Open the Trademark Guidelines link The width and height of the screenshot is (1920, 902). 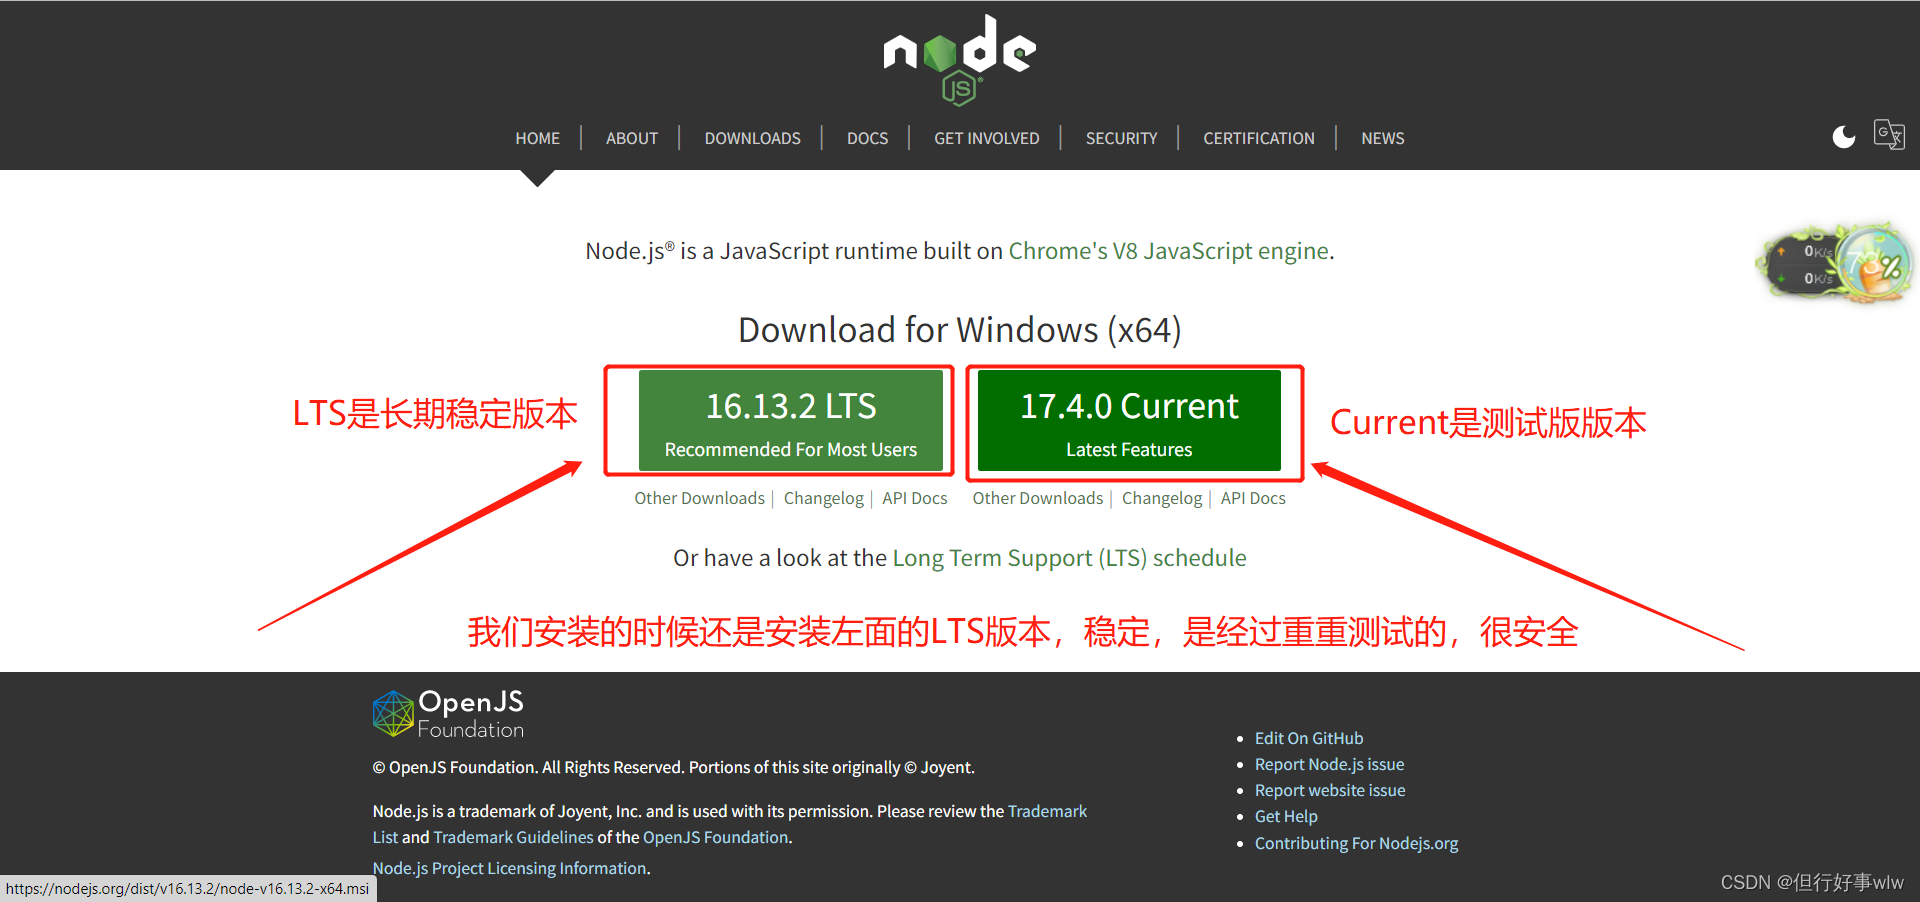pyautogui.click(x=513, y=837)
